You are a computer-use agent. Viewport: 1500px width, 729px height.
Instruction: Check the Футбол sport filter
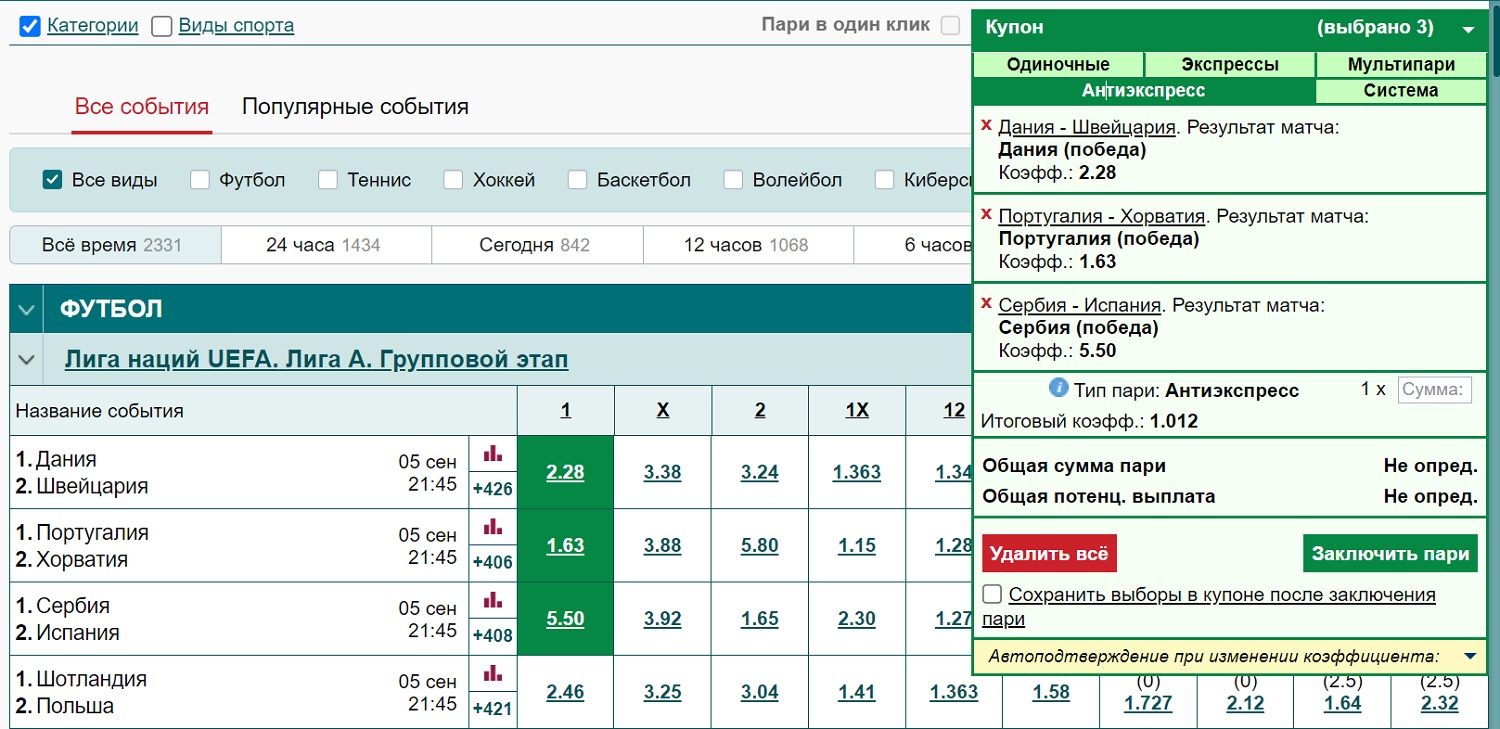[x=200, y=180]
